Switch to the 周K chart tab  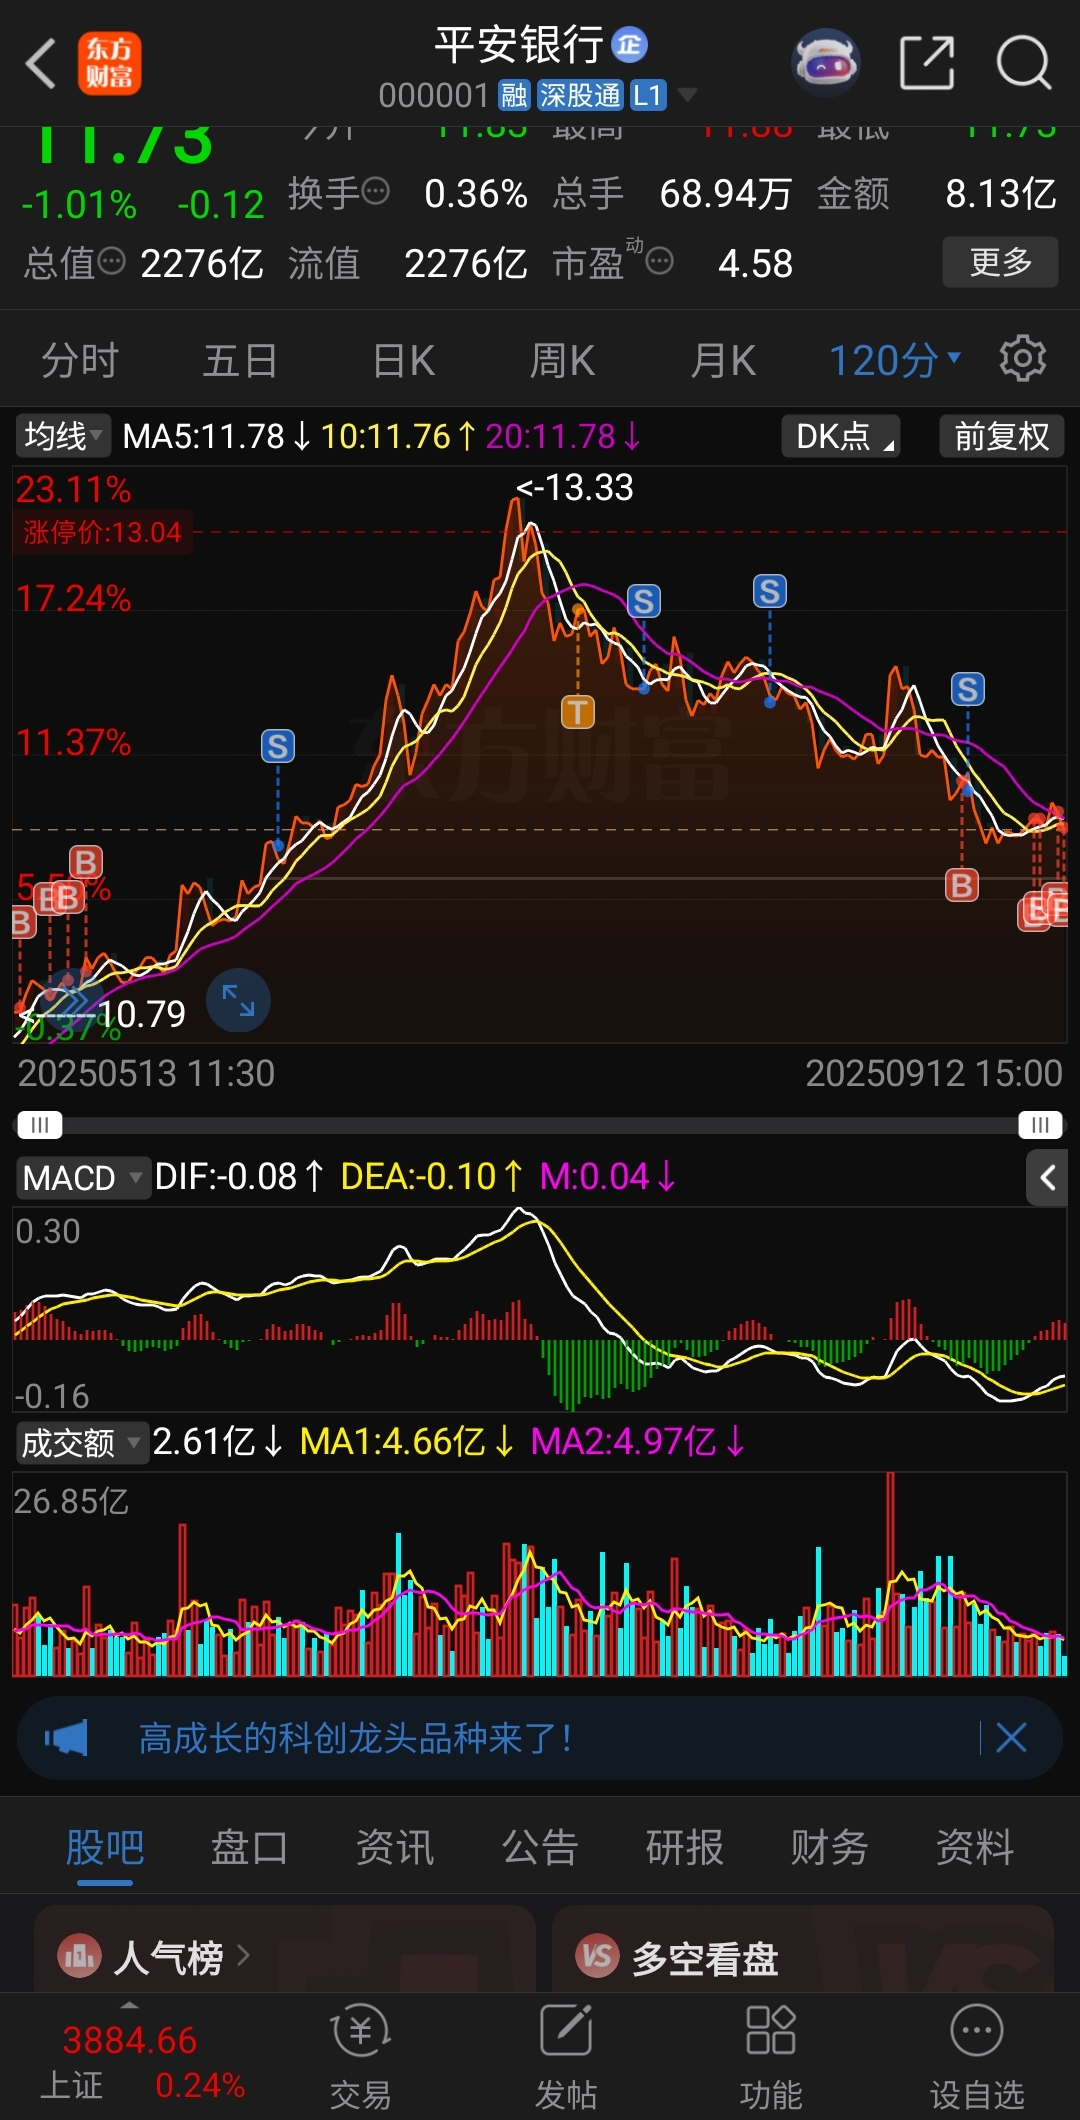562,360
